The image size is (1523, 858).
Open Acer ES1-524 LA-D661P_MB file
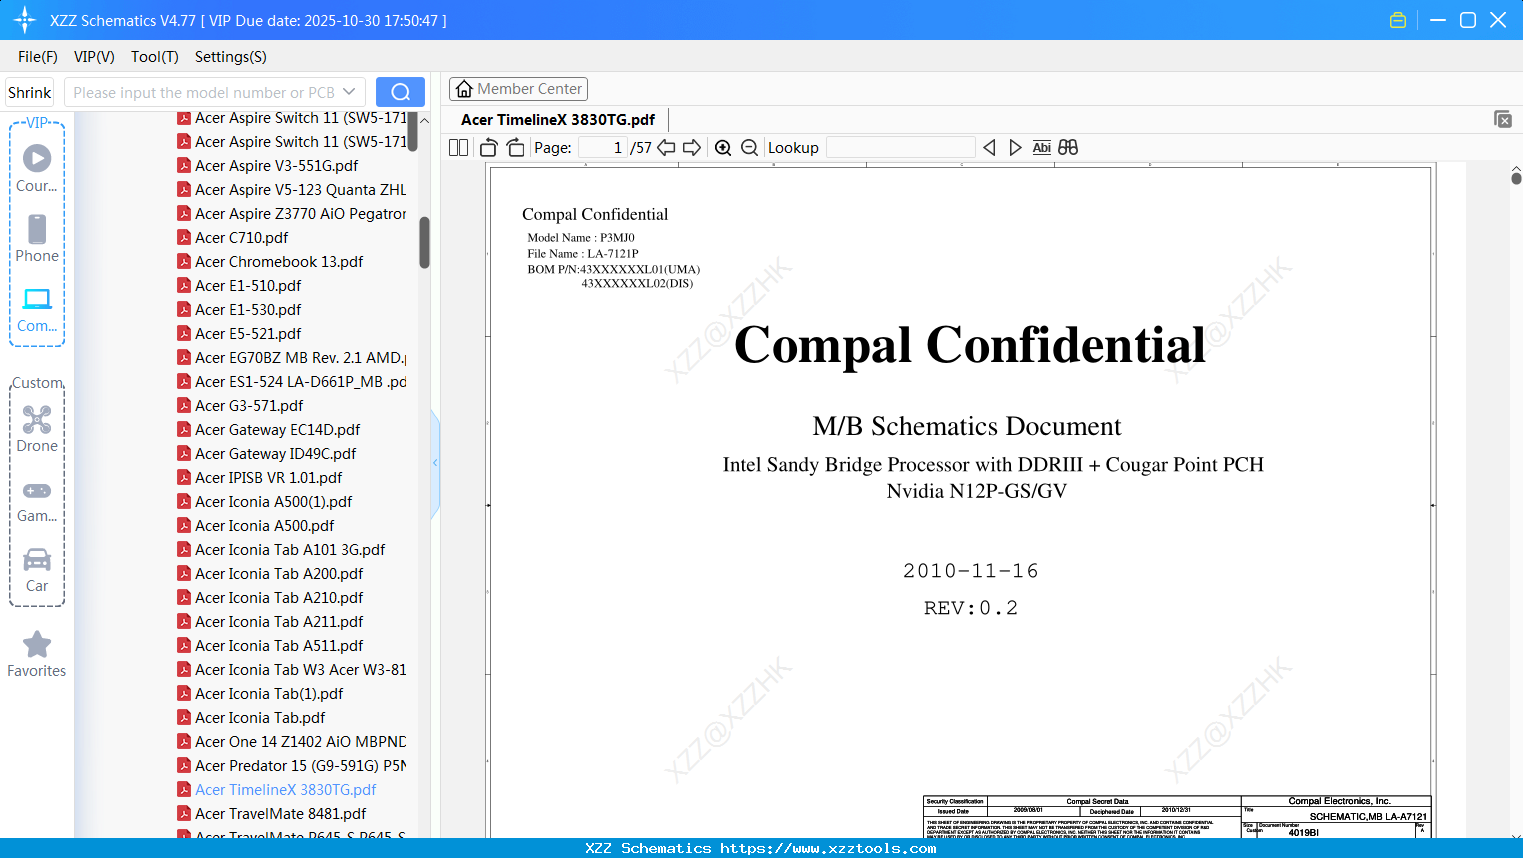(300, 382)
